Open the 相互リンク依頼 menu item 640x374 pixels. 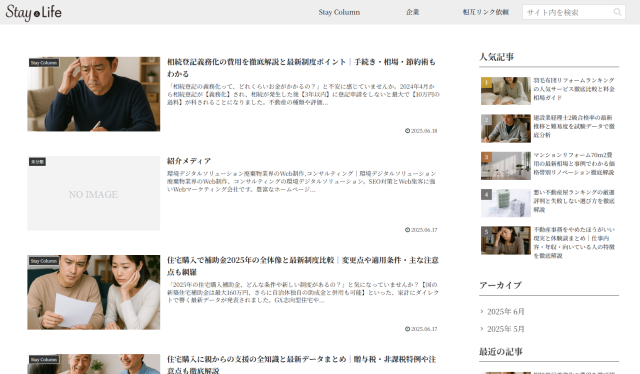pos(486,12)
